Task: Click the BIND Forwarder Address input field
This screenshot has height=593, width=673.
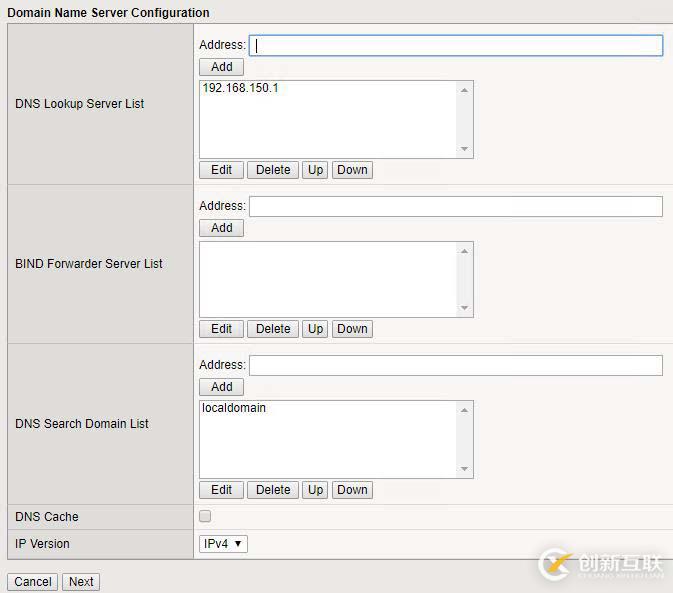Action: (456, 206)
